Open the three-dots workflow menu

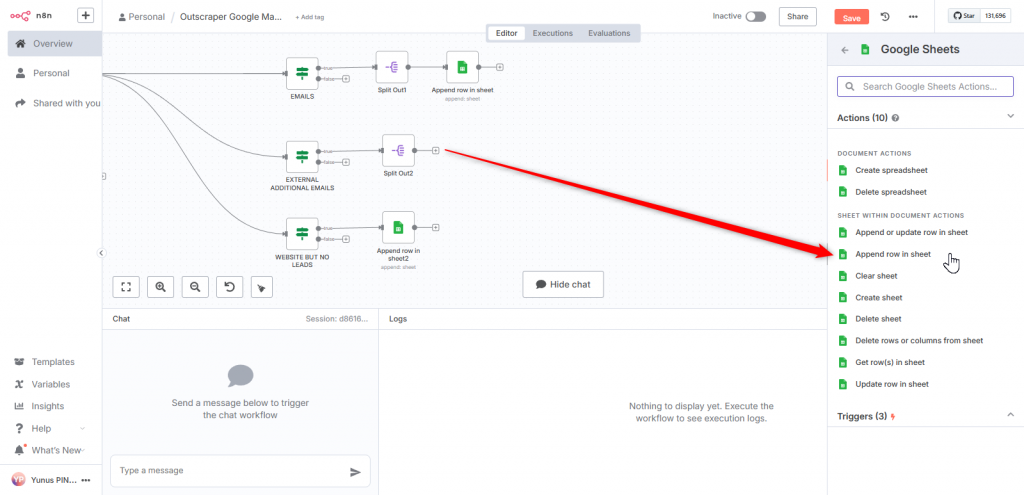point(913,17)
